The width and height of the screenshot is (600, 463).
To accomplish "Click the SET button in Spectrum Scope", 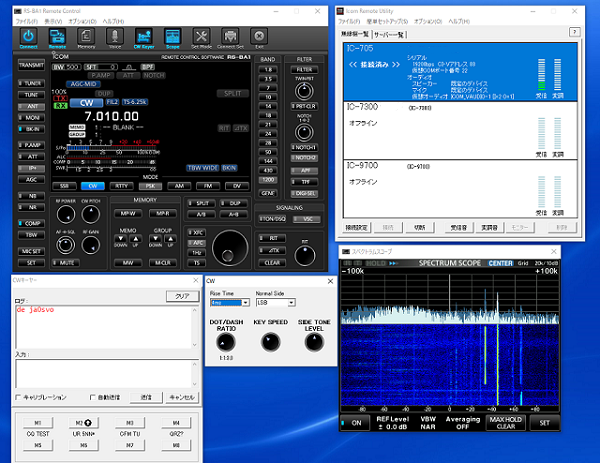I will click(545, 423).
